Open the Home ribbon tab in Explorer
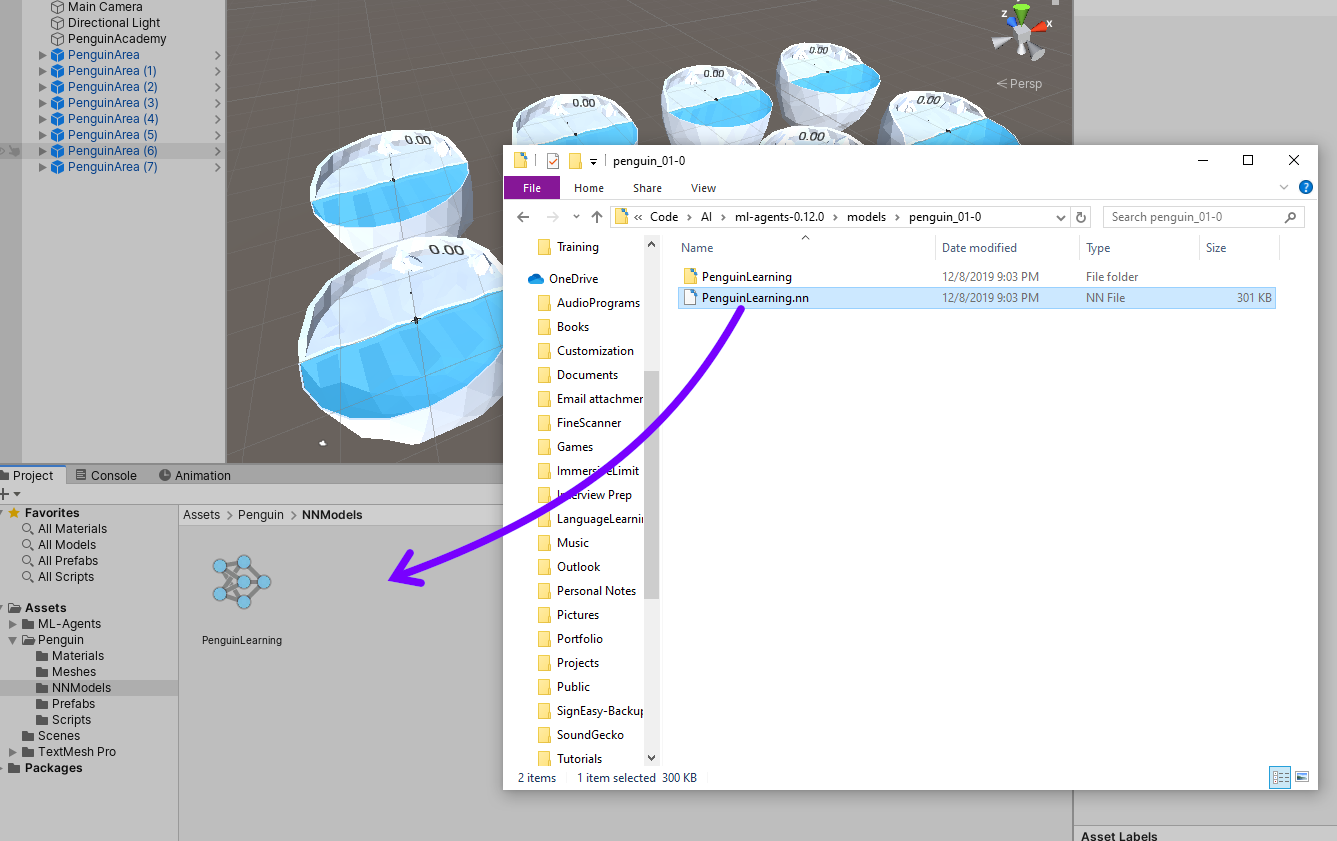 tap(589, 188)
